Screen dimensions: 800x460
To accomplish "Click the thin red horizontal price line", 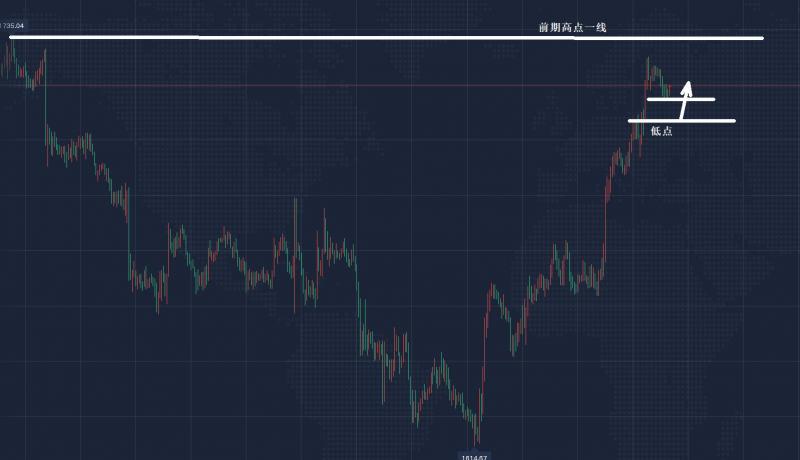I will [300, 85].
